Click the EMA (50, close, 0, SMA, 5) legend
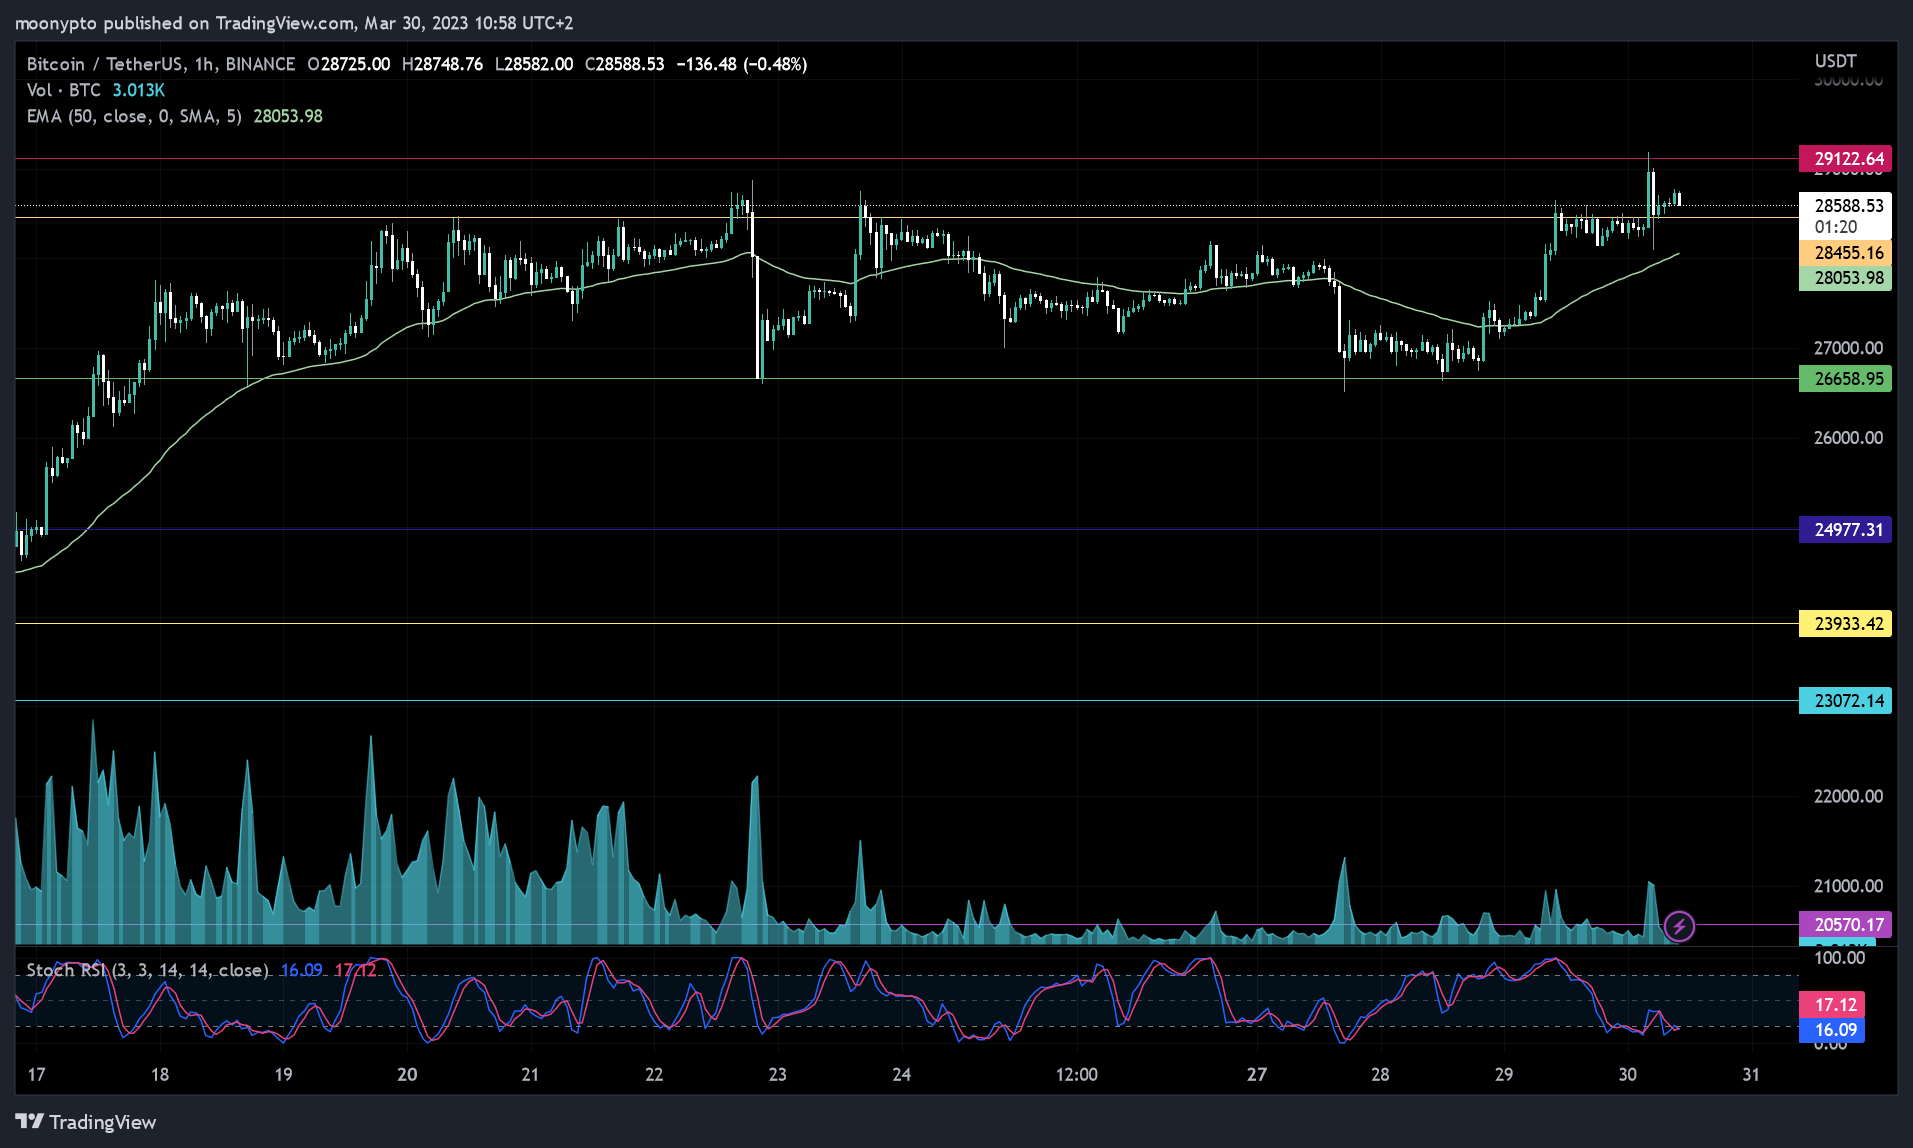 134,116
